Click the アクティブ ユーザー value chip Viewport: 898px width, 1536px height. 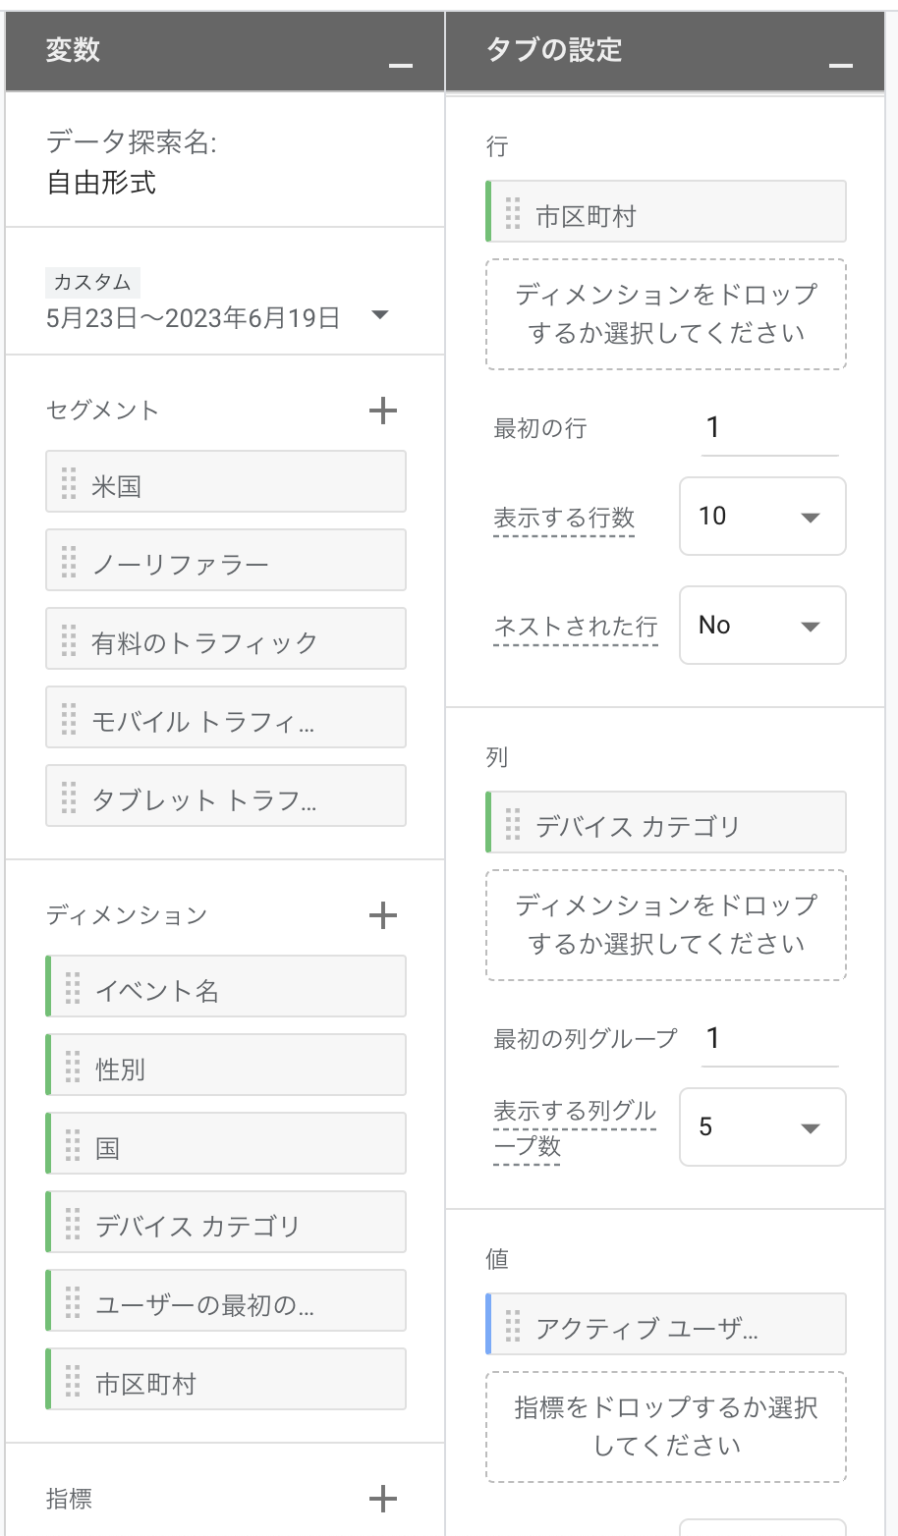(666, 1326)
